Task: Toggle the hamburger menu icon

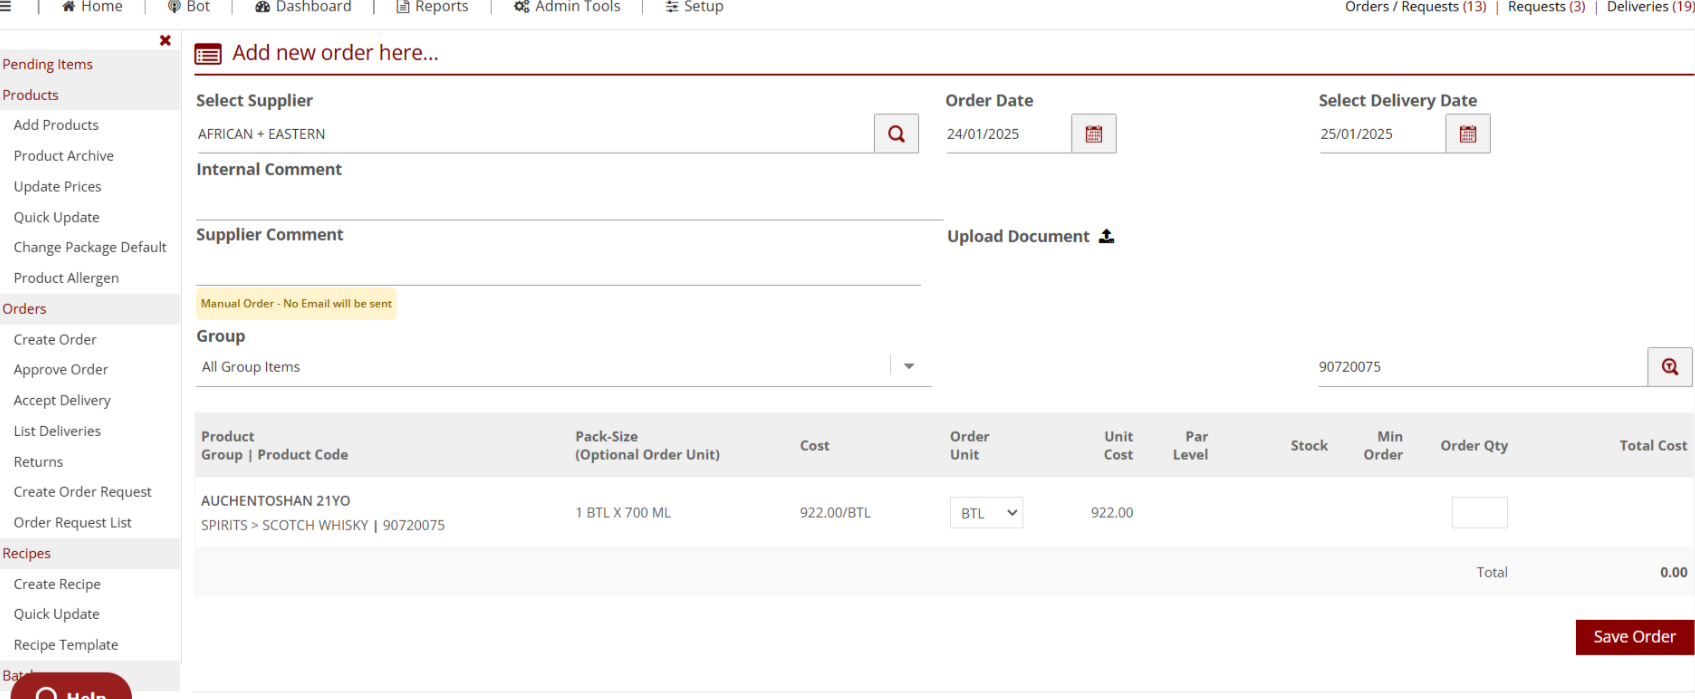Action: 6,7
